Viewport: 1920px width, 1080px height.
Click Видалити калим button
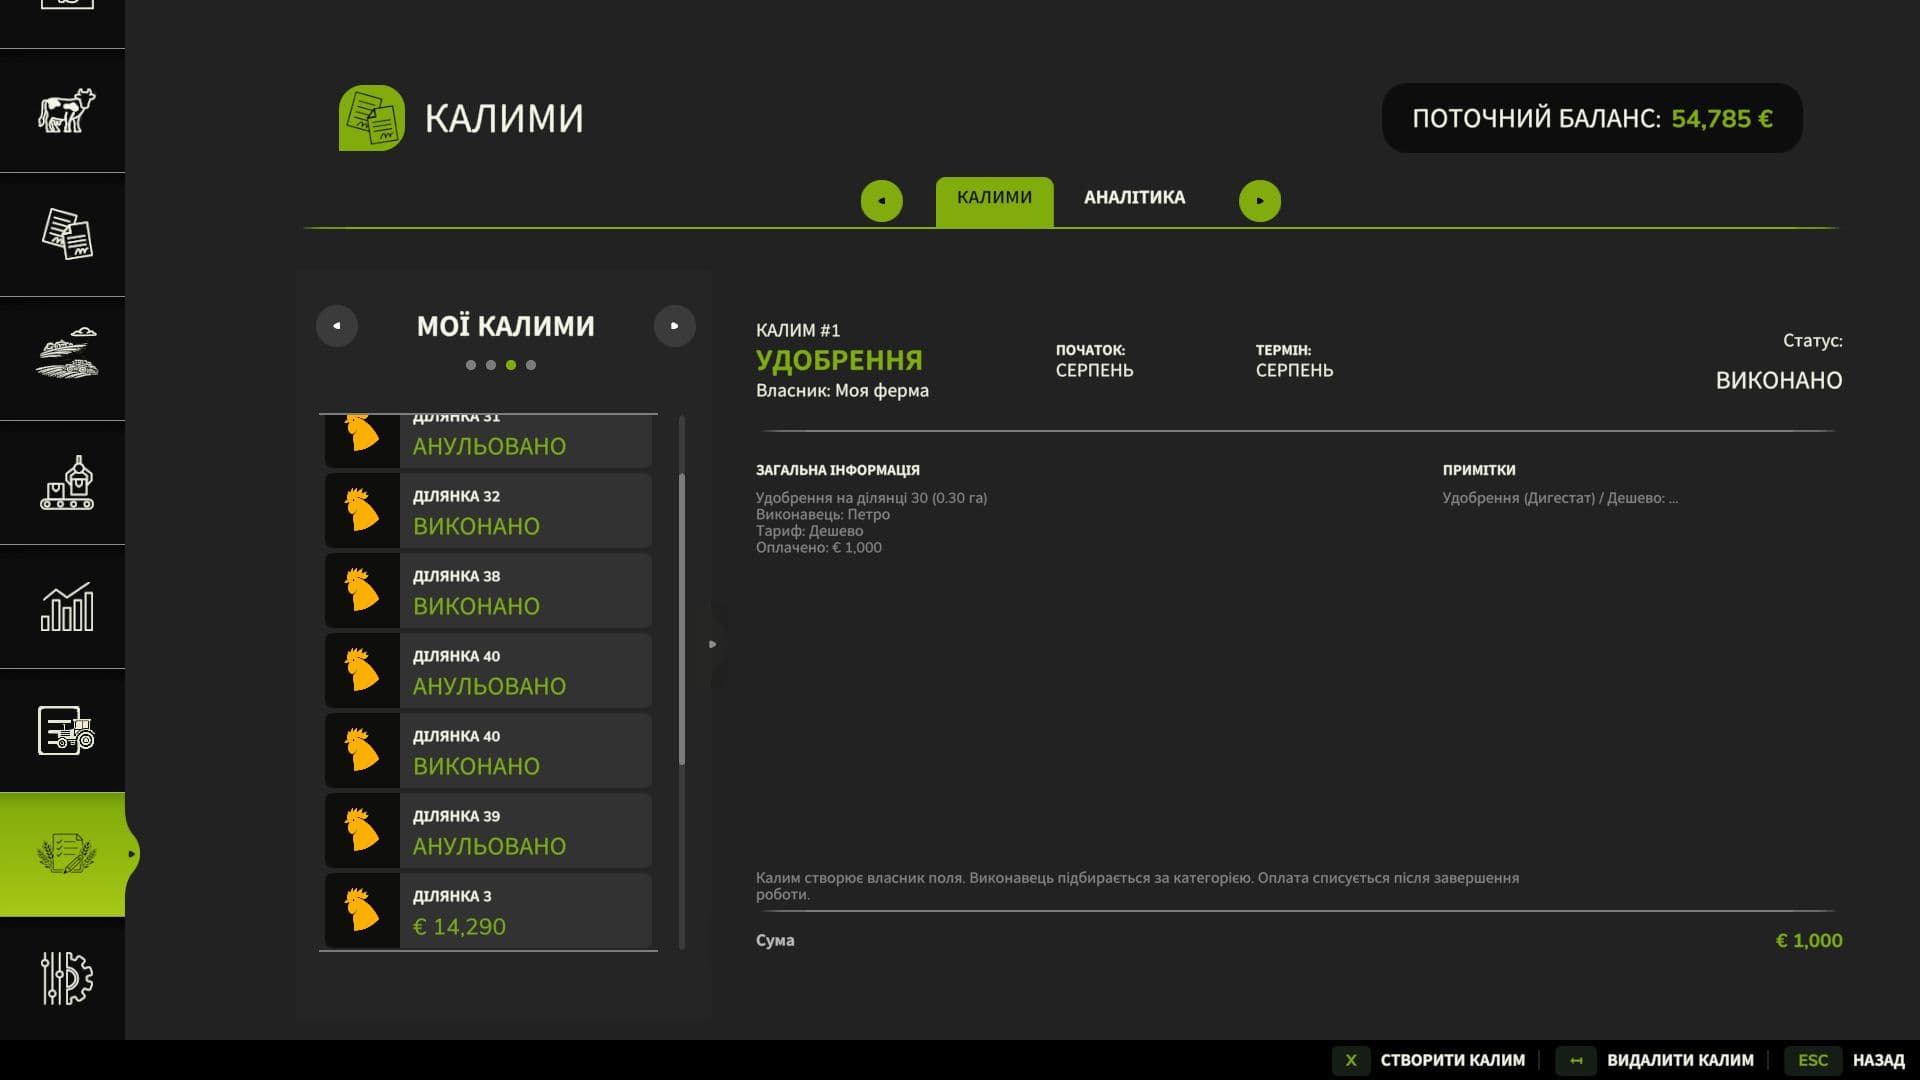[x=1680, y=1060]
